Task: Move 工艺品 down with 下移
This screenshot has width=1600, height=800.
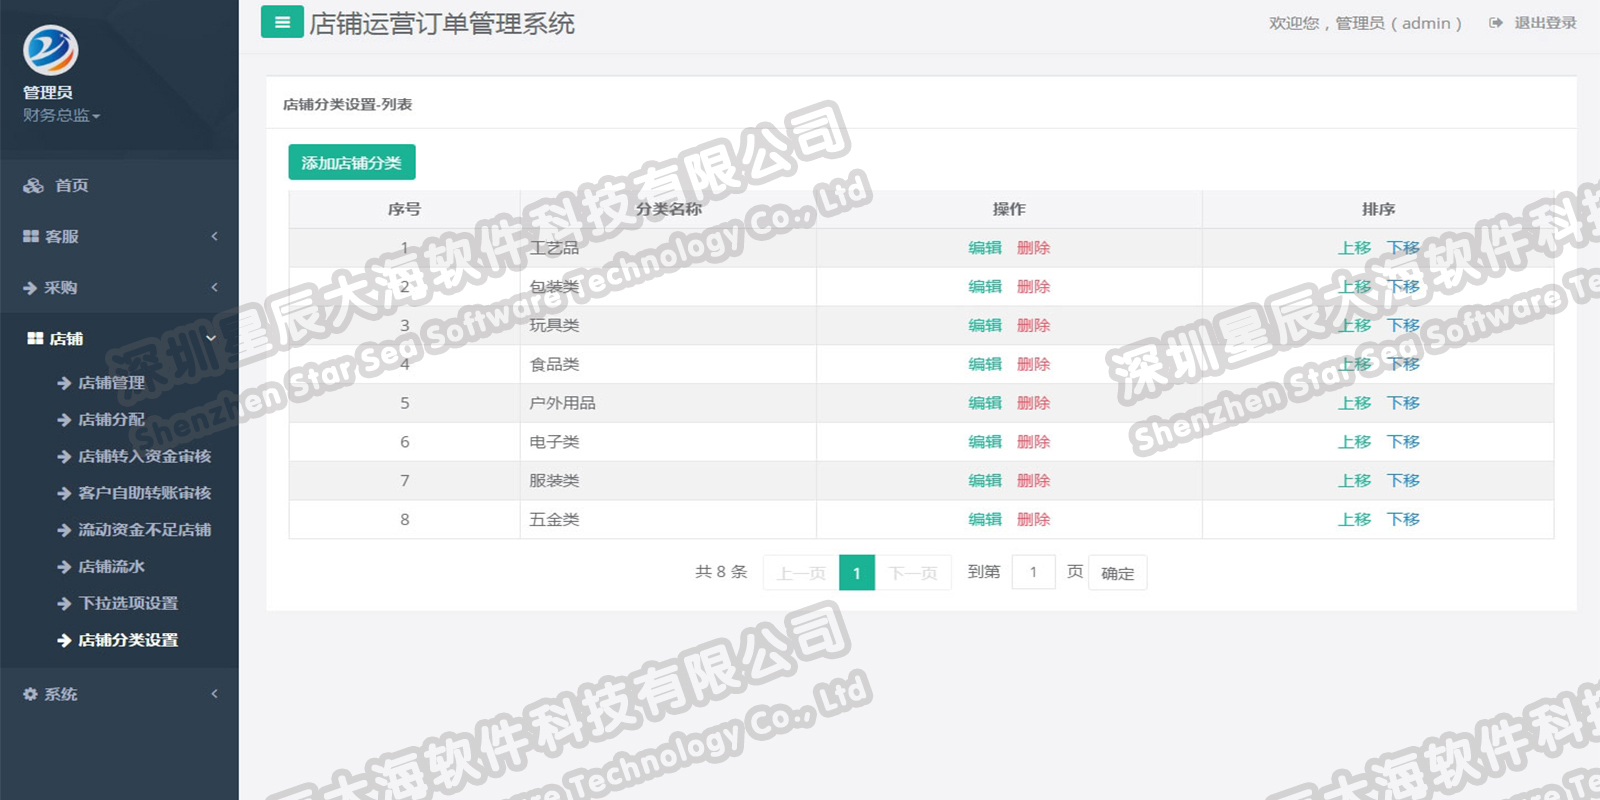Action: (x=1403, y=248)
